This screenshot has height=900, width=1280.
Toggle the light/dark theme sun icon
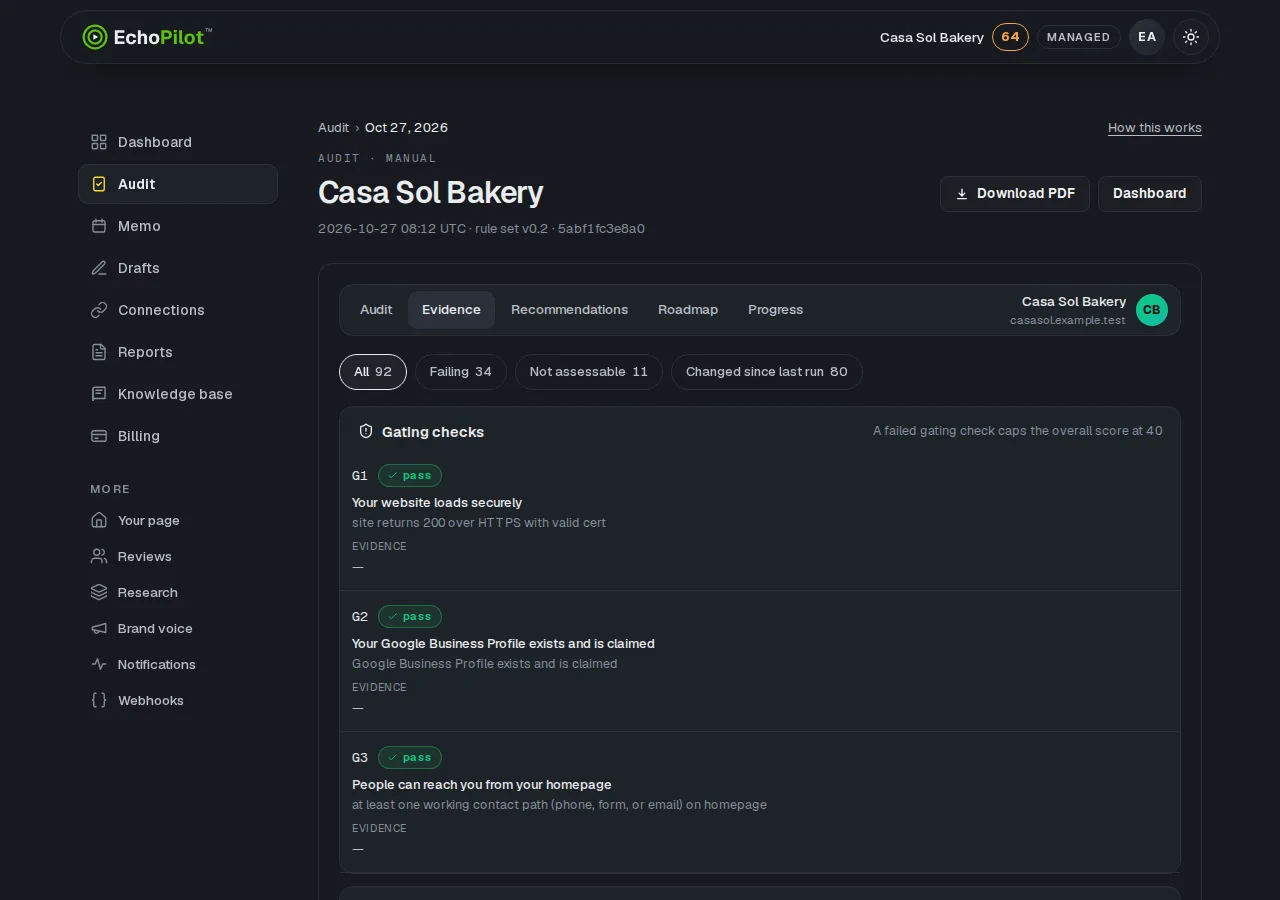(1191, 37)
